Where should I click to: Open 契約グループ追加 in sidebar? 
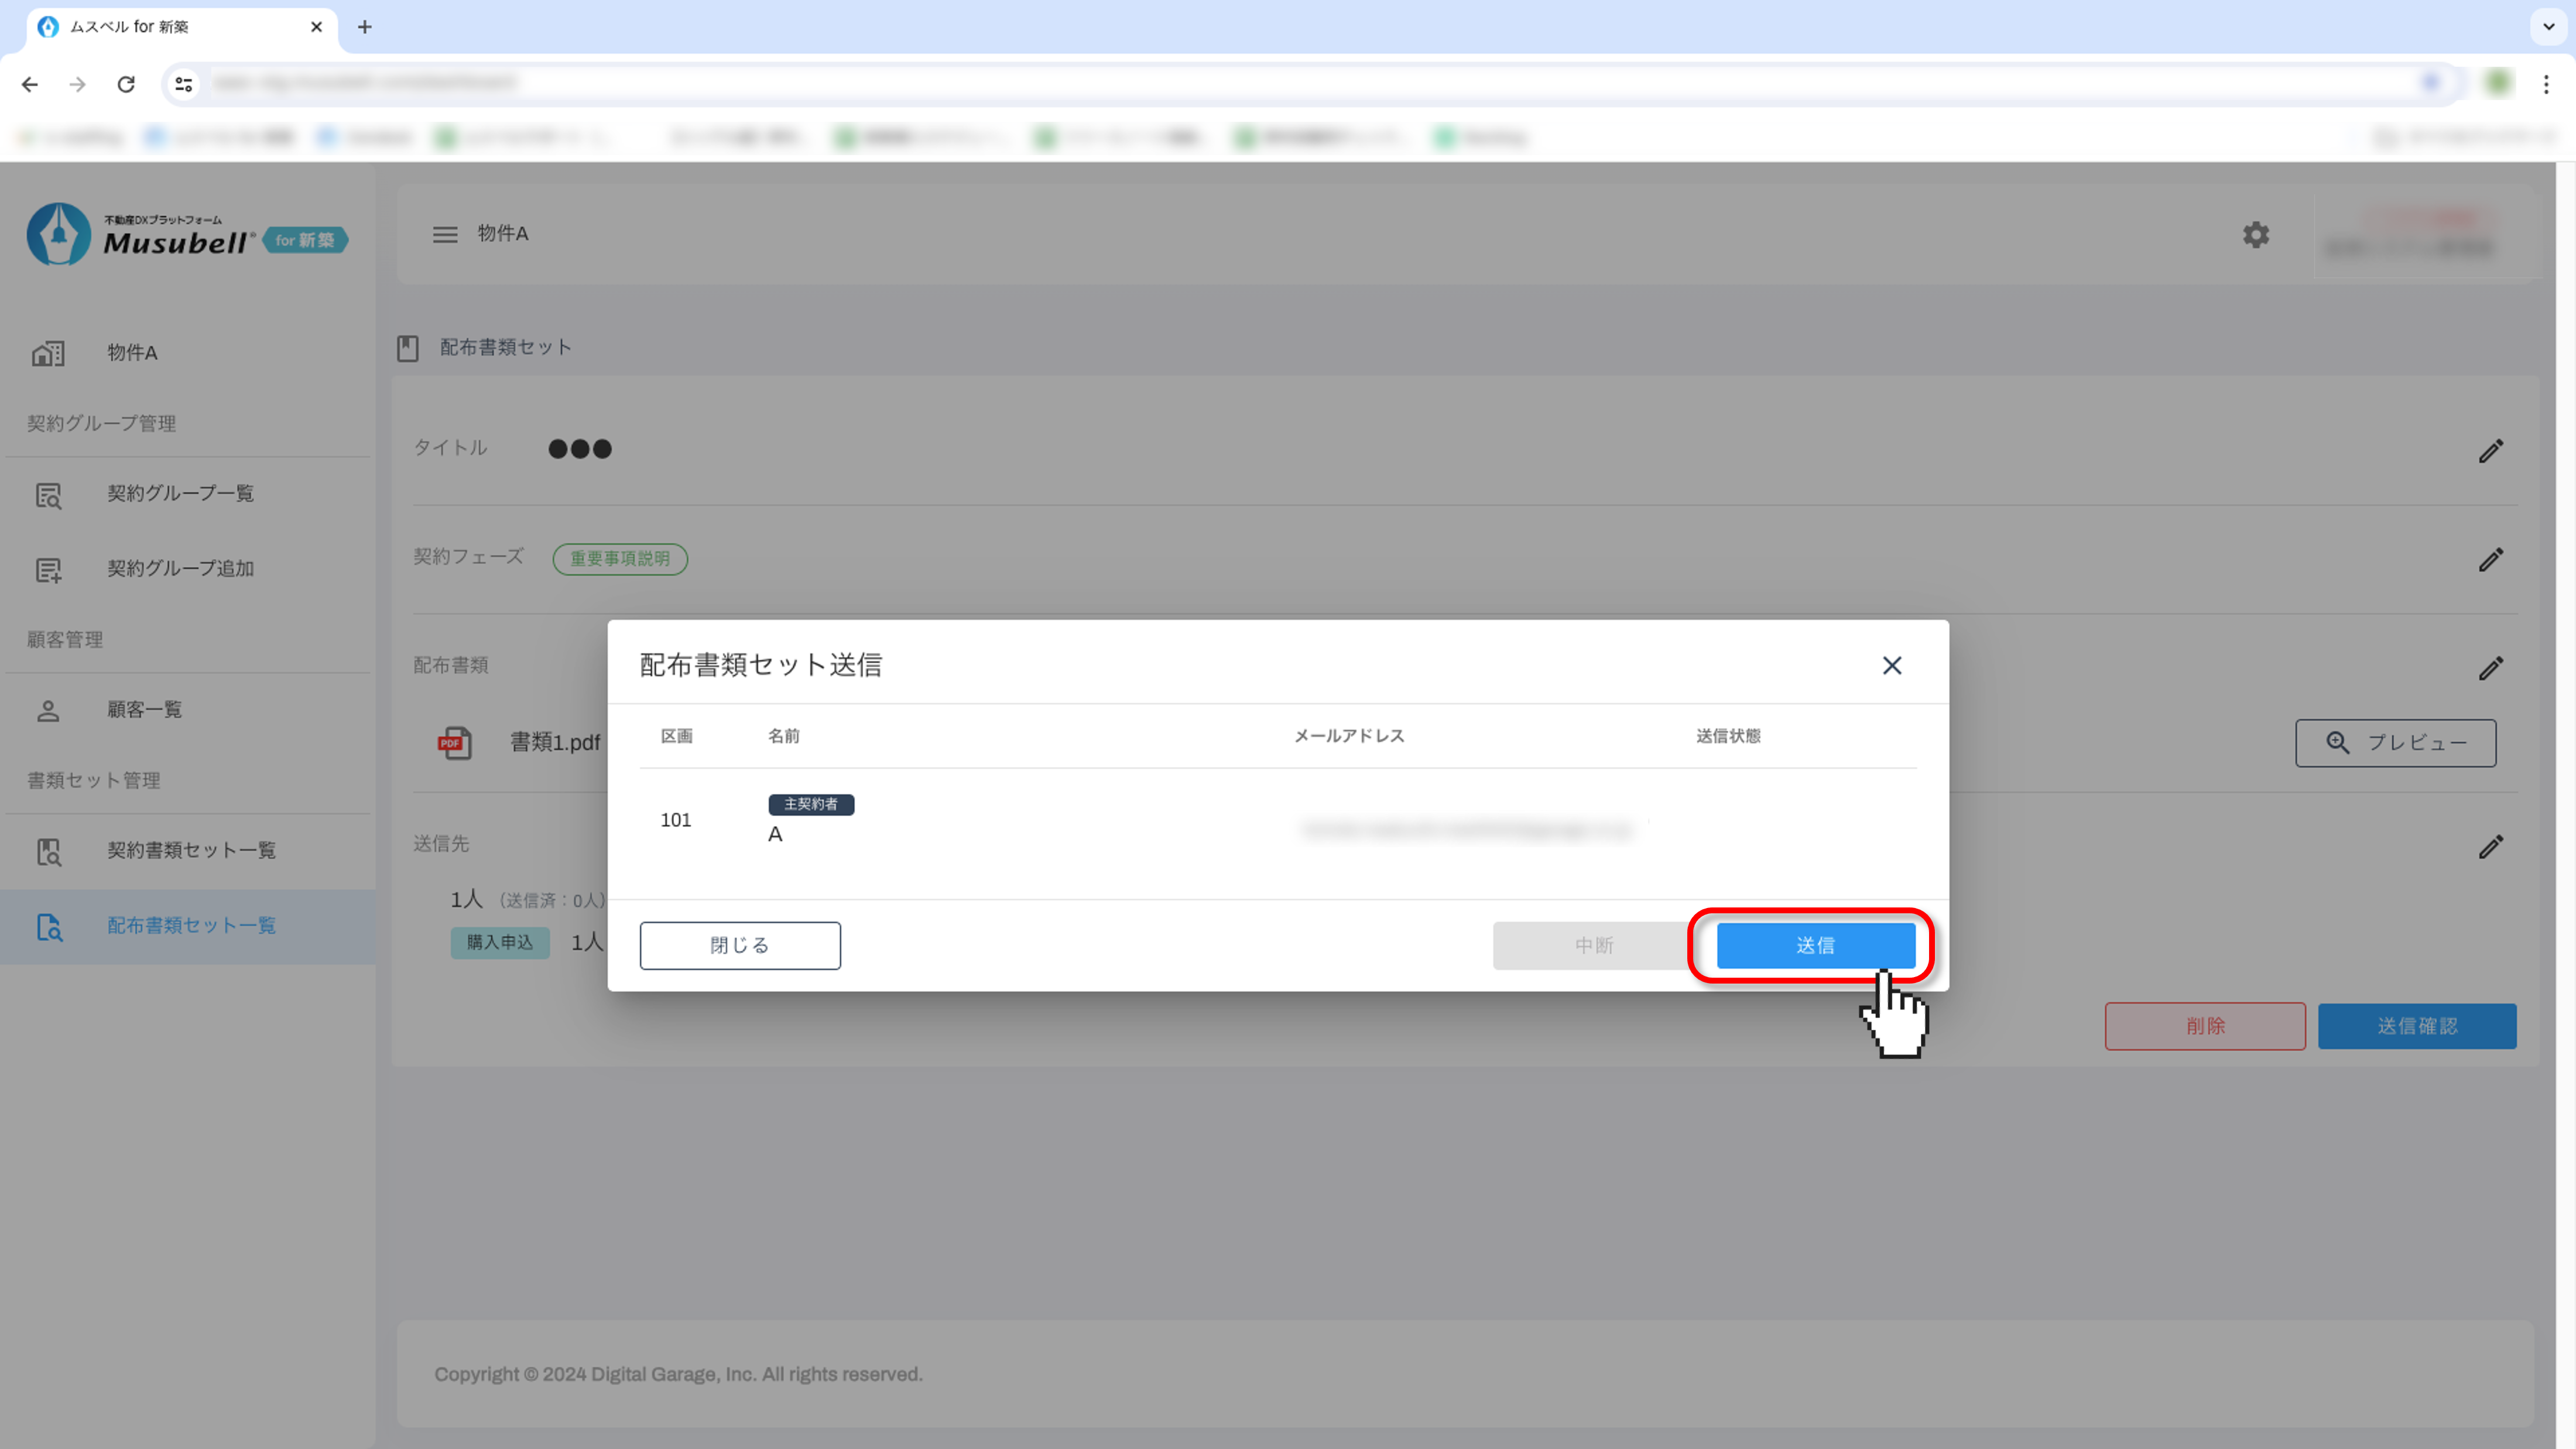coord(181,568)
